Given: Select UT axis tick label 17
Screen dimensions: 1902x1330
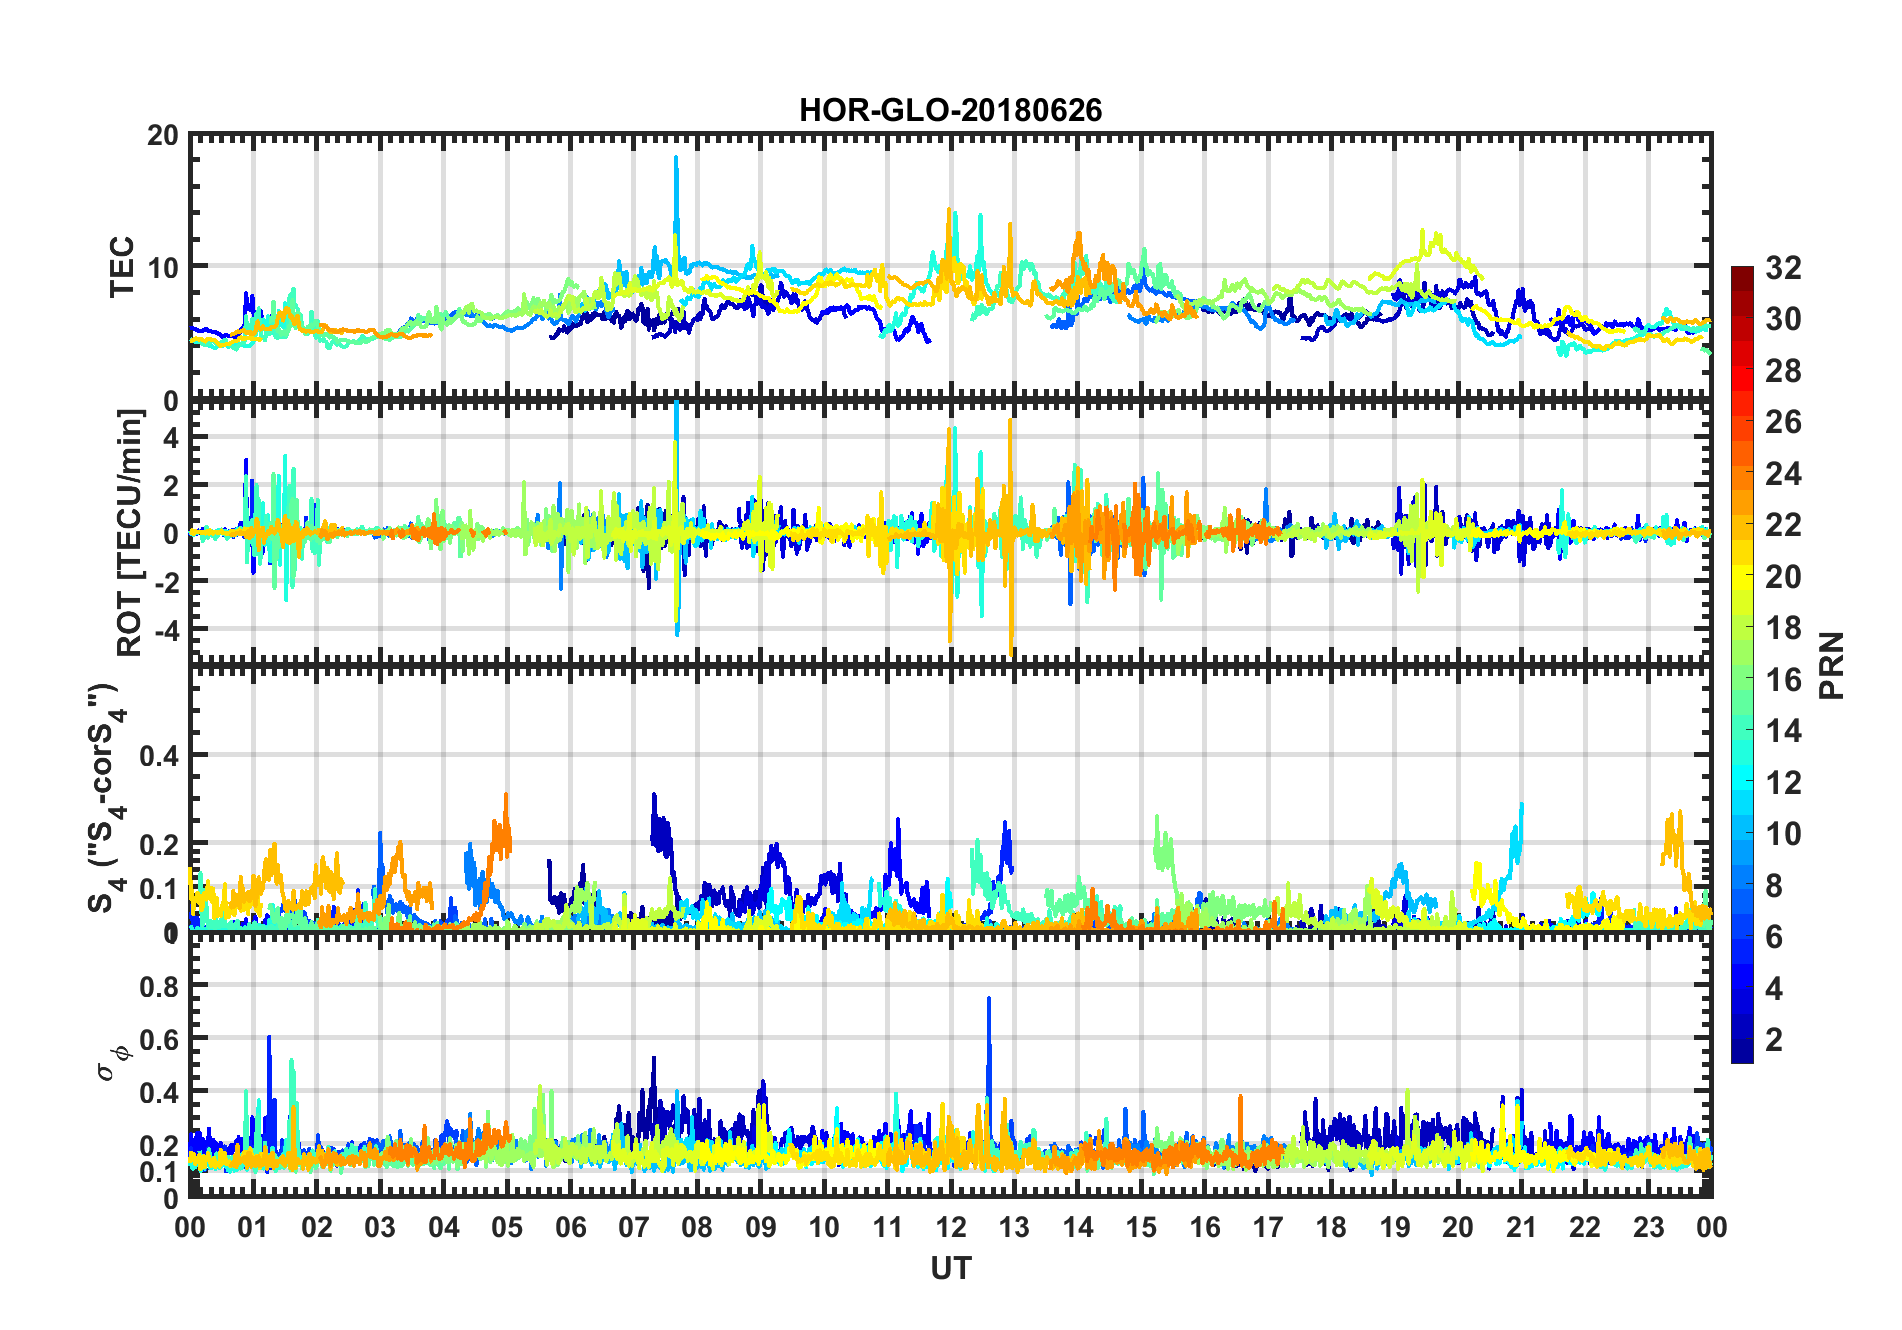Looking at the screenshot, I should pos(1268,1227).
